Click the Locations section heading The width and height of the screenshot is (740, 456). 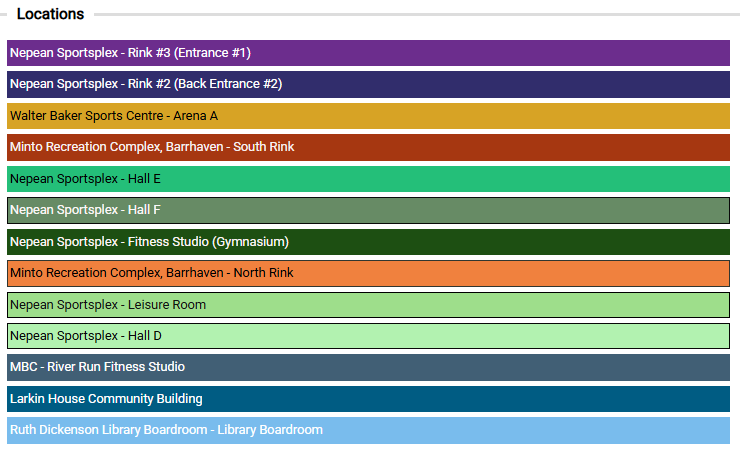[50, 14]
